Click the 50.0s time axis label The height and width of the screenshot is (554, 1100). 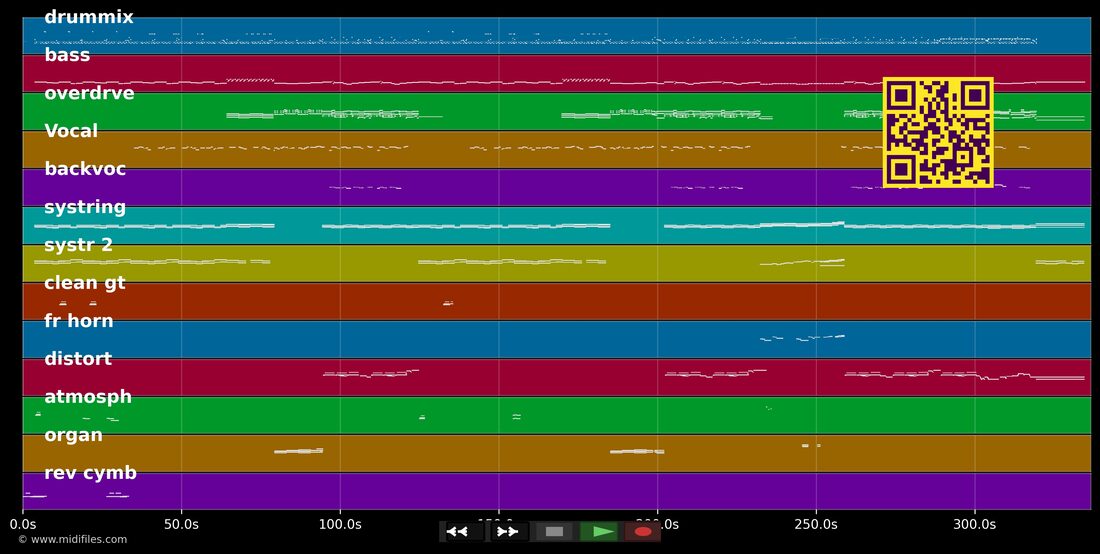pyautogui.click(x=181, y=525)
